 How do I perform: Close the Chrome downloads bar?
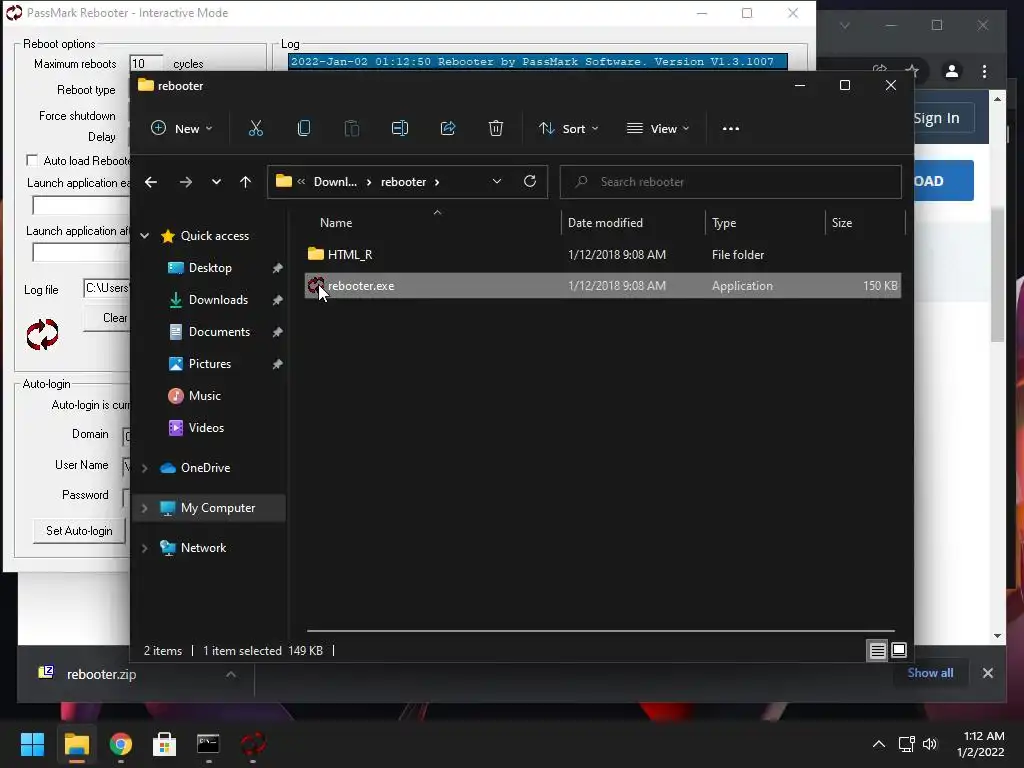click(x=987, y=673)
